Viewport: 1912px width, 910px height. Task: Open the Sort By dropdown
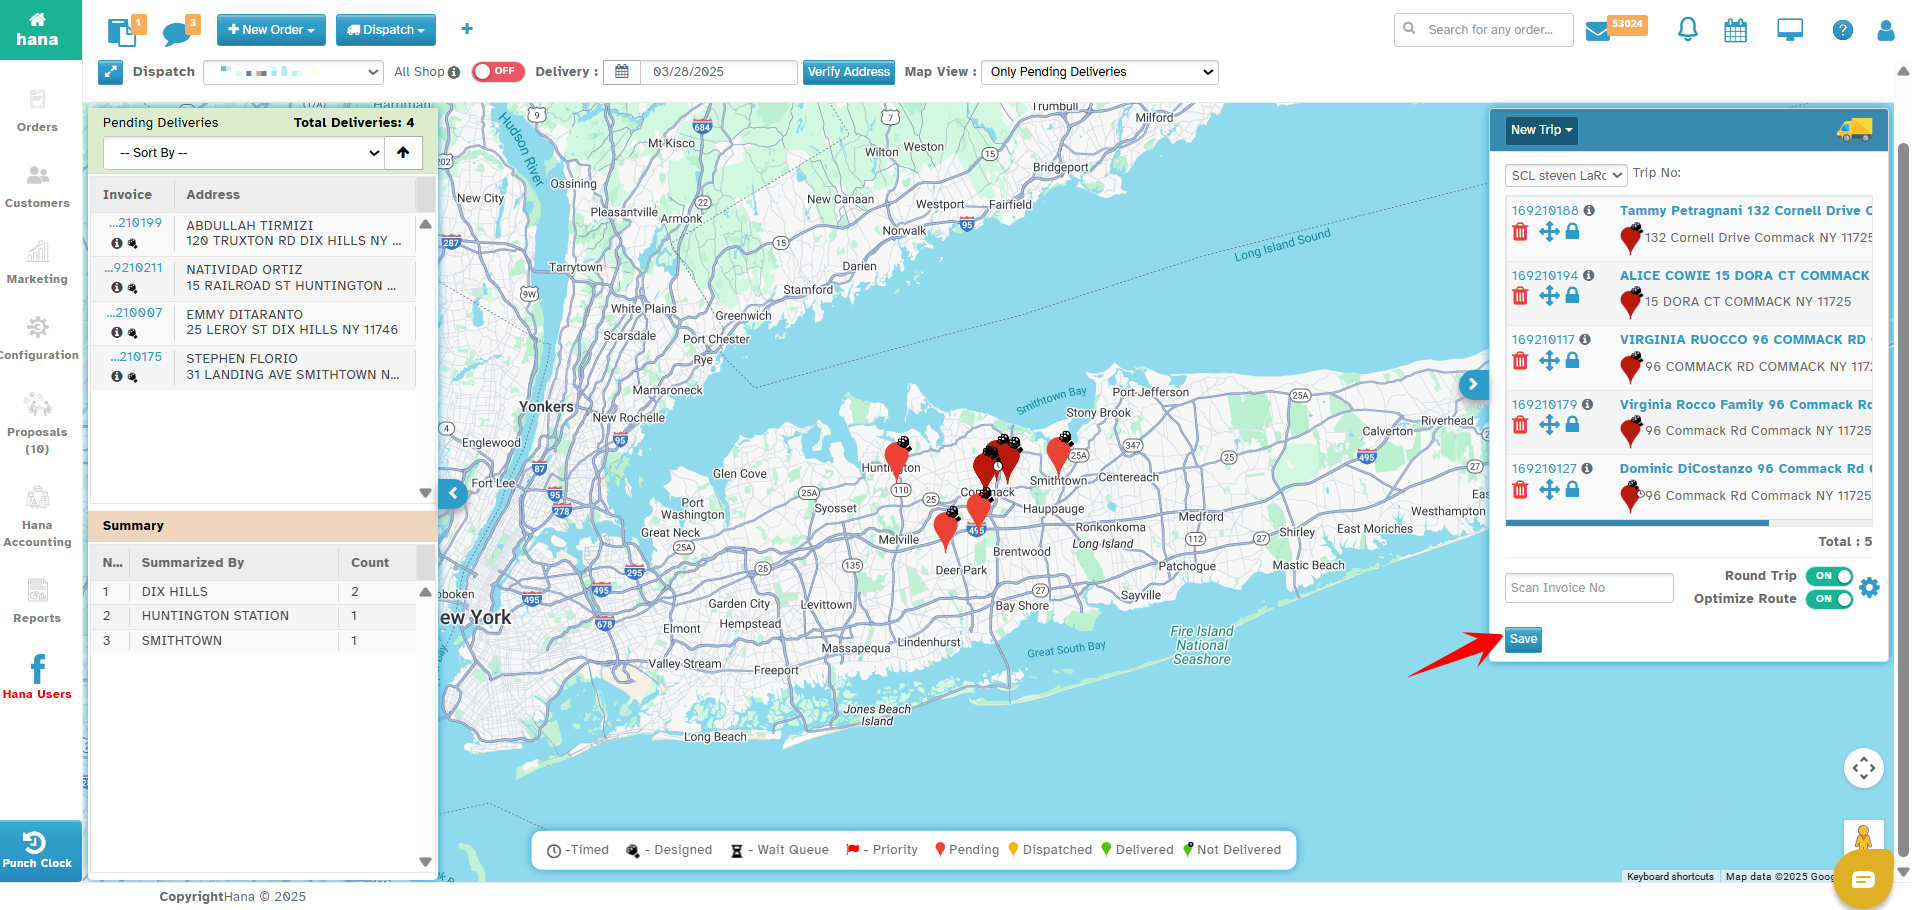point(244,153)
